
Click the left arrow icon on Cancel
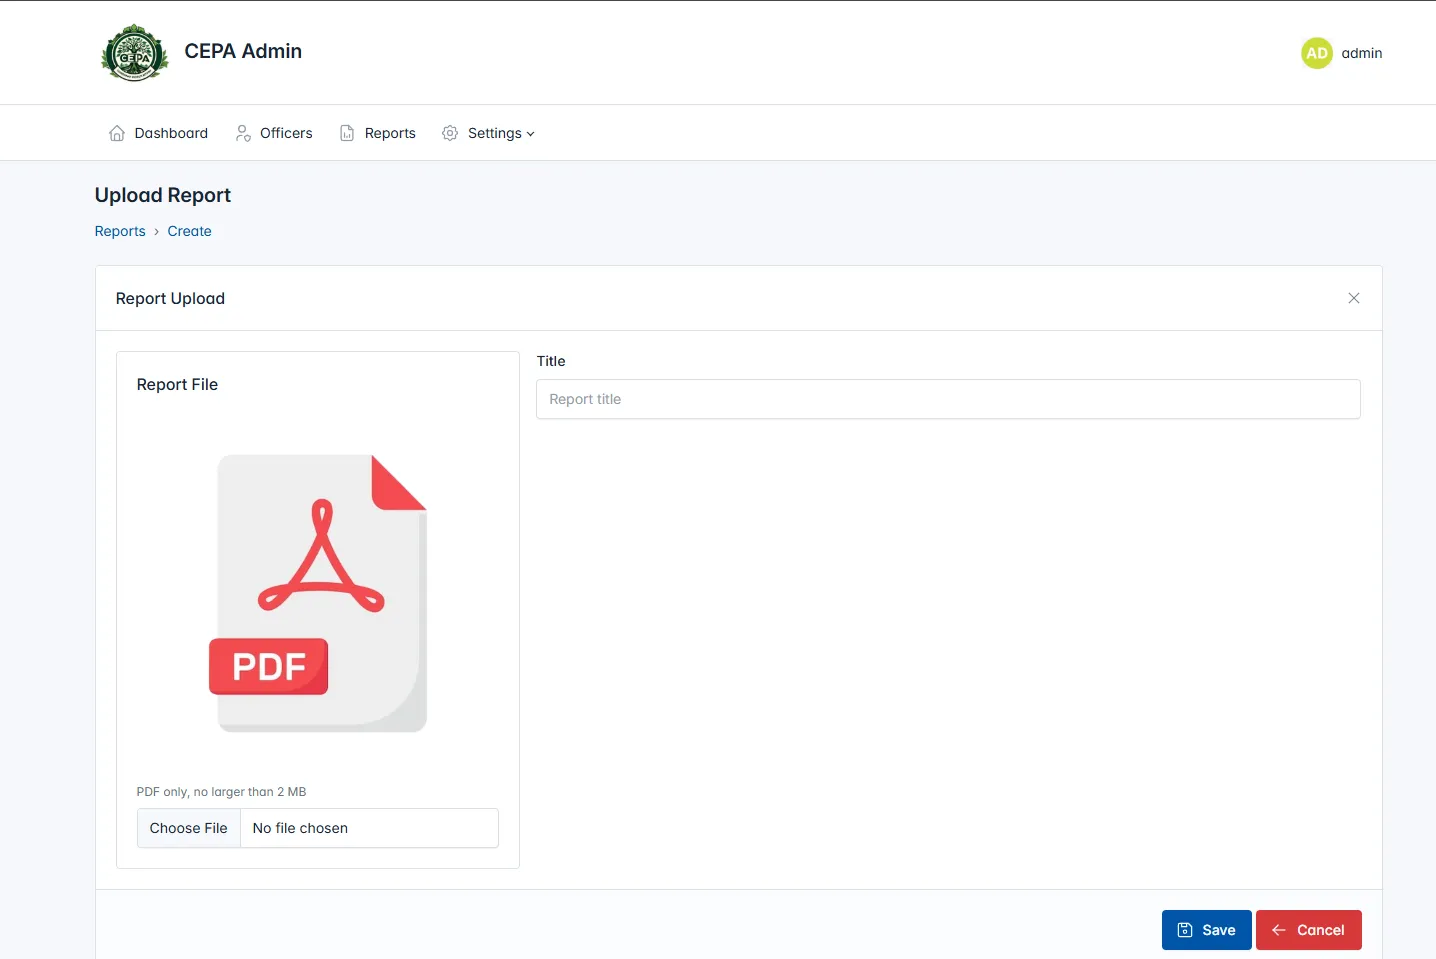(x=1279, y=930)
